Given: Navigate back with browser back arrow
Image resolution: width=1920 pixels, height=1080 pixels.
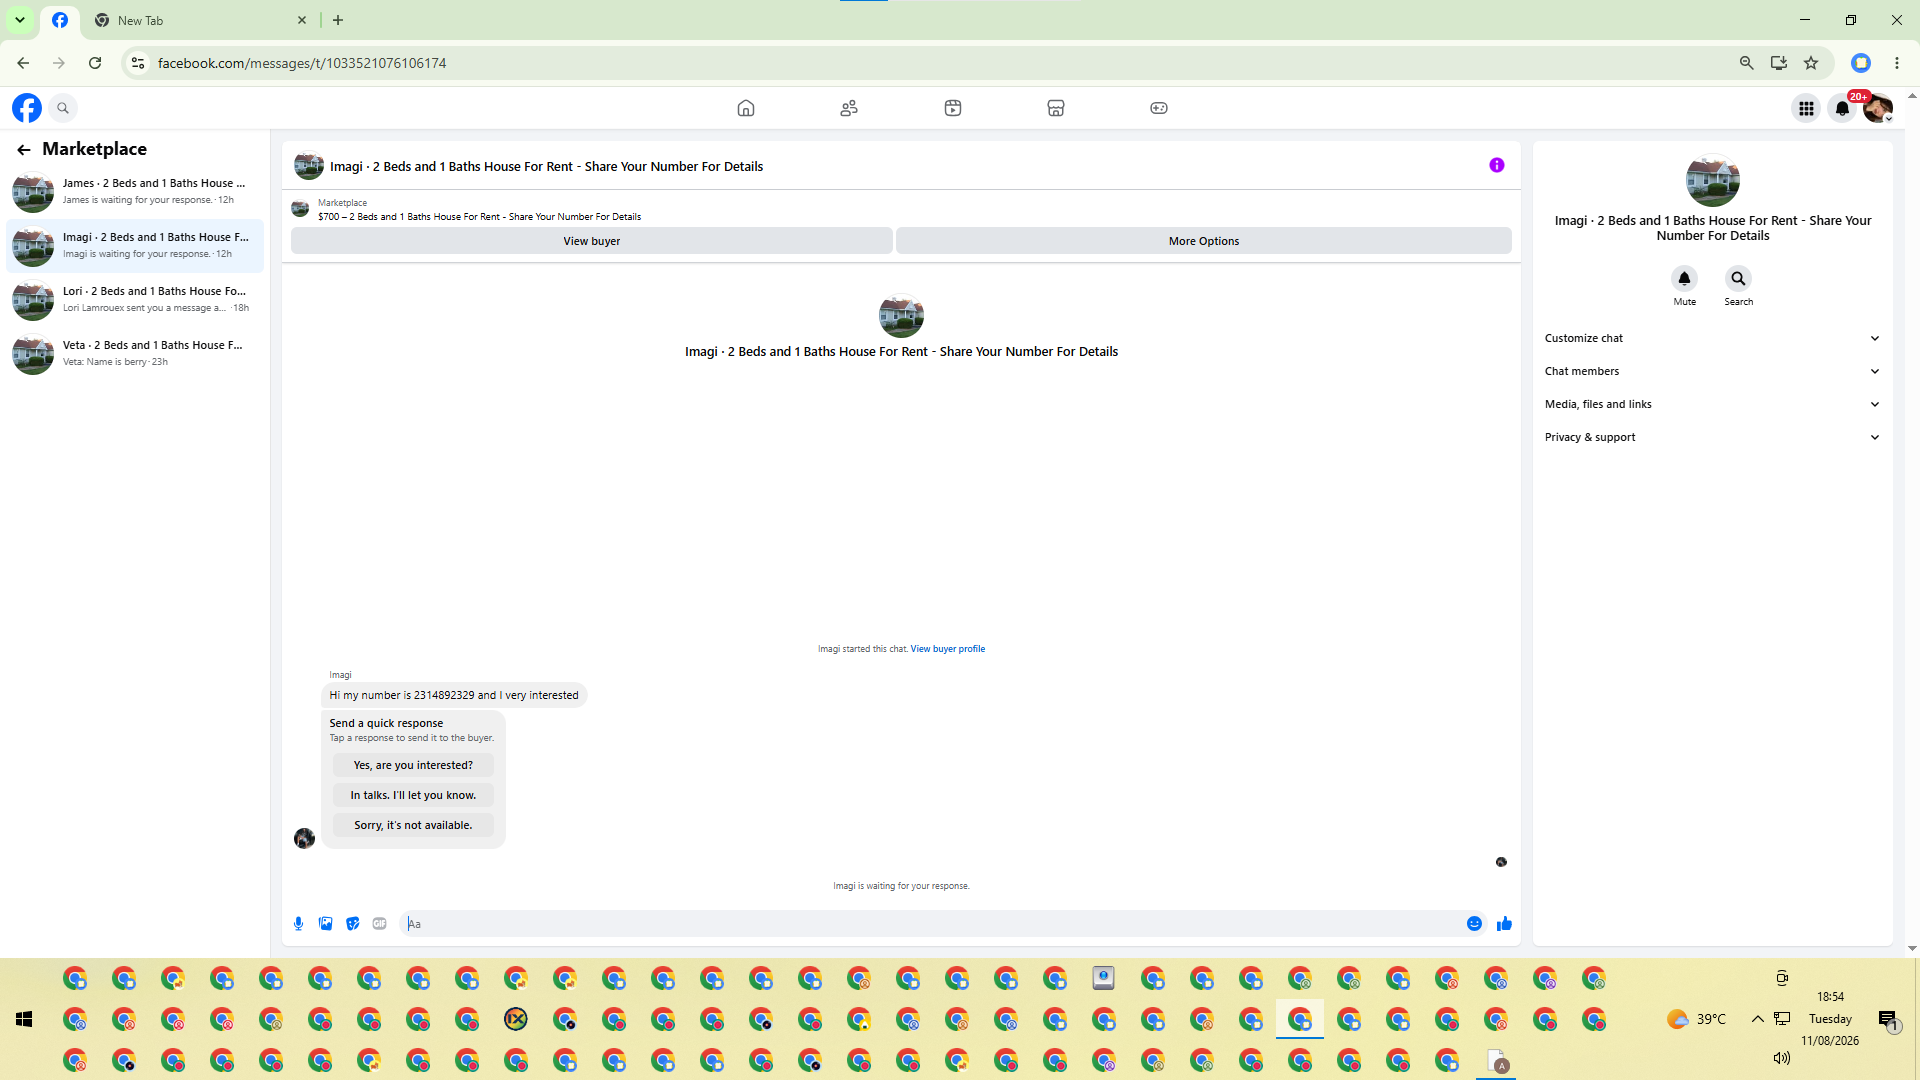Looking at the screenshot, I should click(x=23, y=63).
